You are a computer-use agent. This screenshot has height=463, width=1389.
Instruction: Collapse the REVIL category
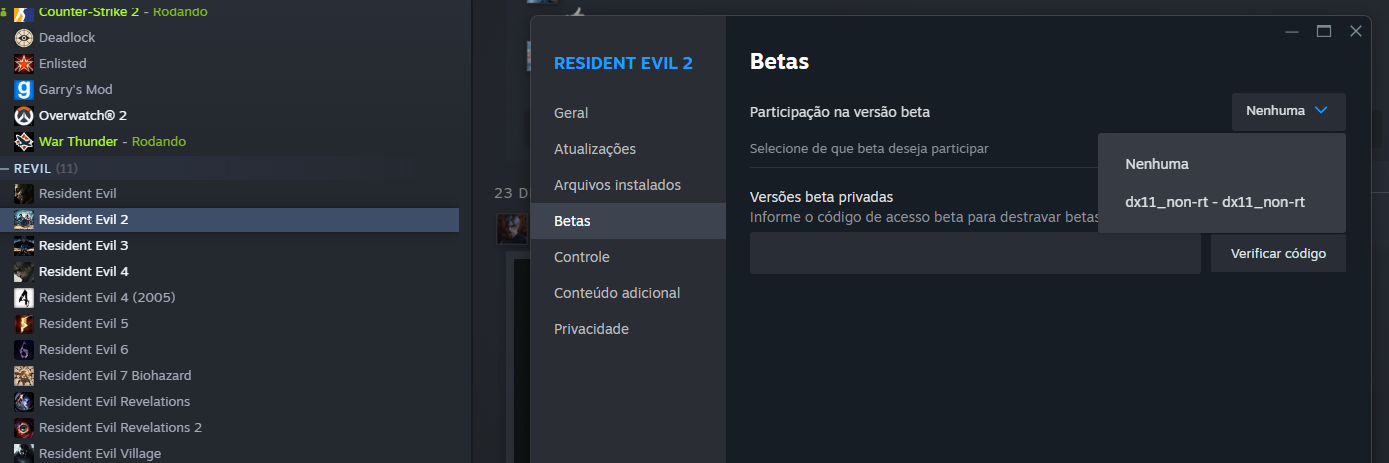(6, 168)
